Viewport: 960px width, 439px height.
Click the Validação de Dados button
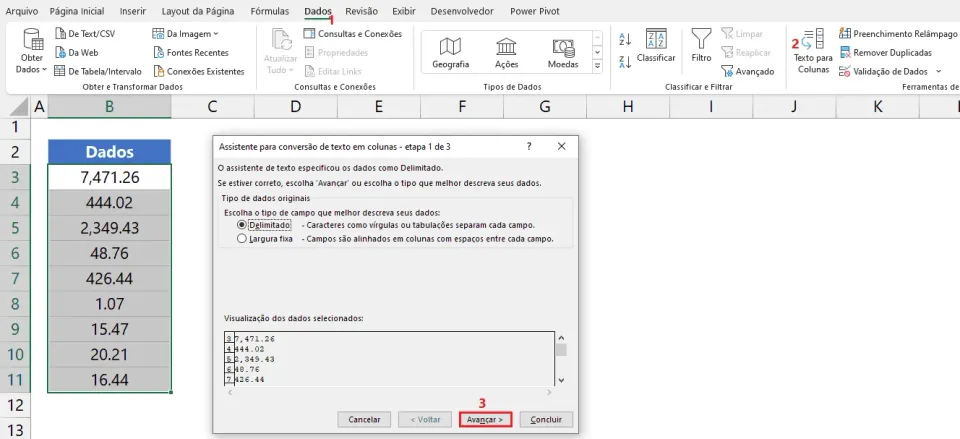click(x=885, y=72)
